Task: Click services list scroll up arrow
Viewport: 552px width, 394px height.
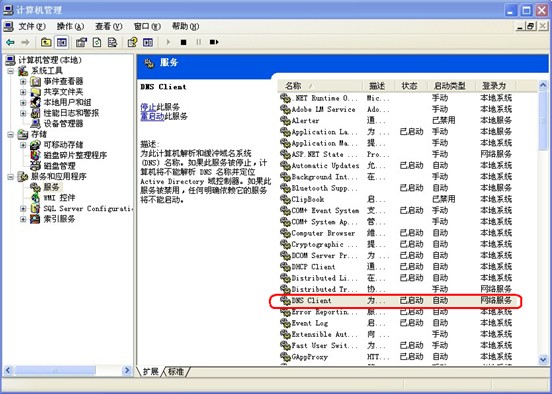Action: coord(543,85)
